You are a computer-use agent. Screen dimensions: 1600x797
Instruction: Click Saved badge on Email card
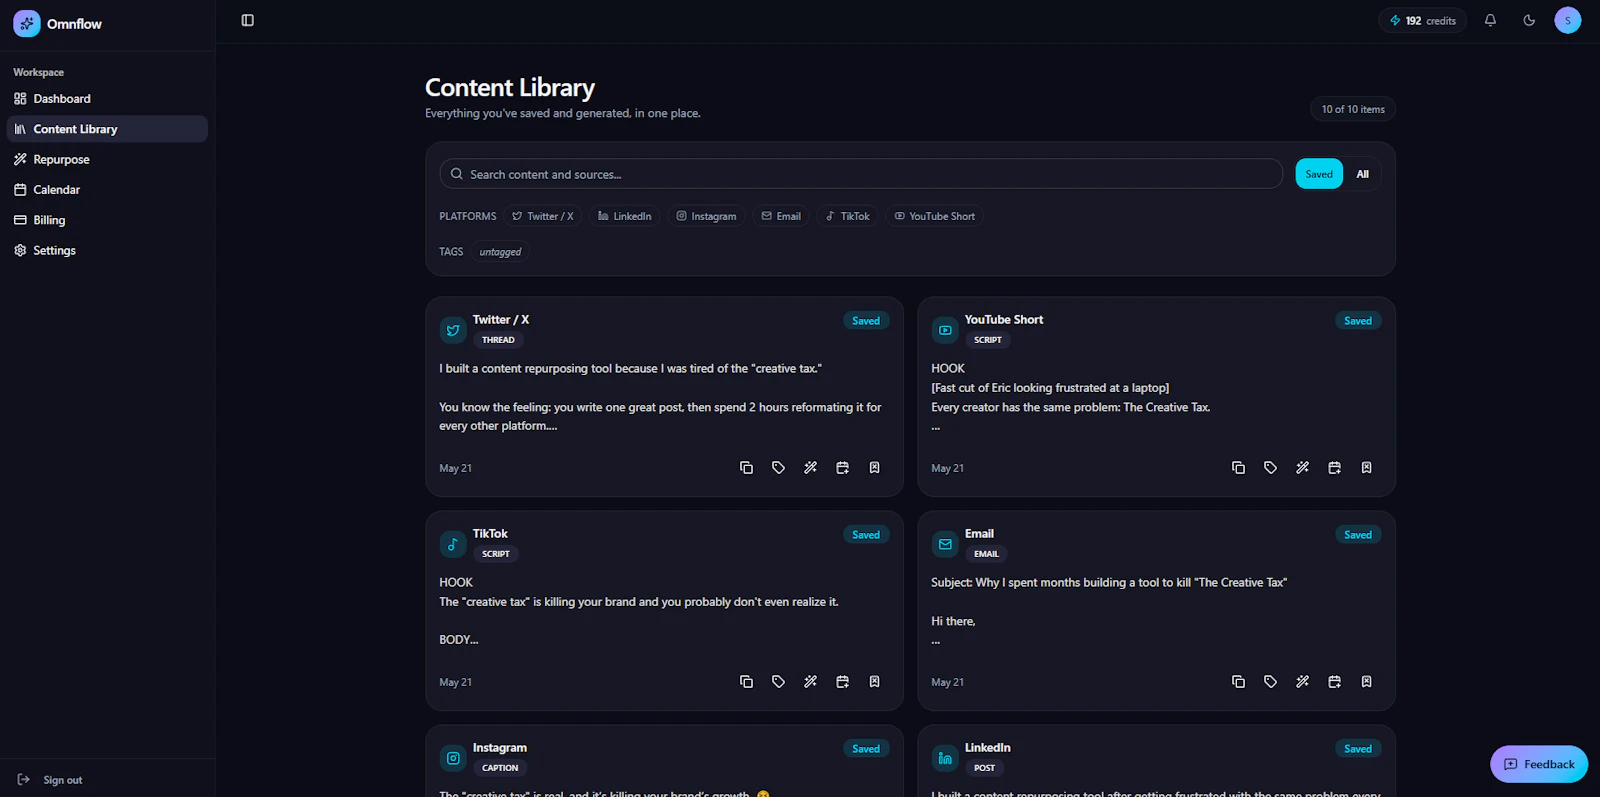(1358, 535)
